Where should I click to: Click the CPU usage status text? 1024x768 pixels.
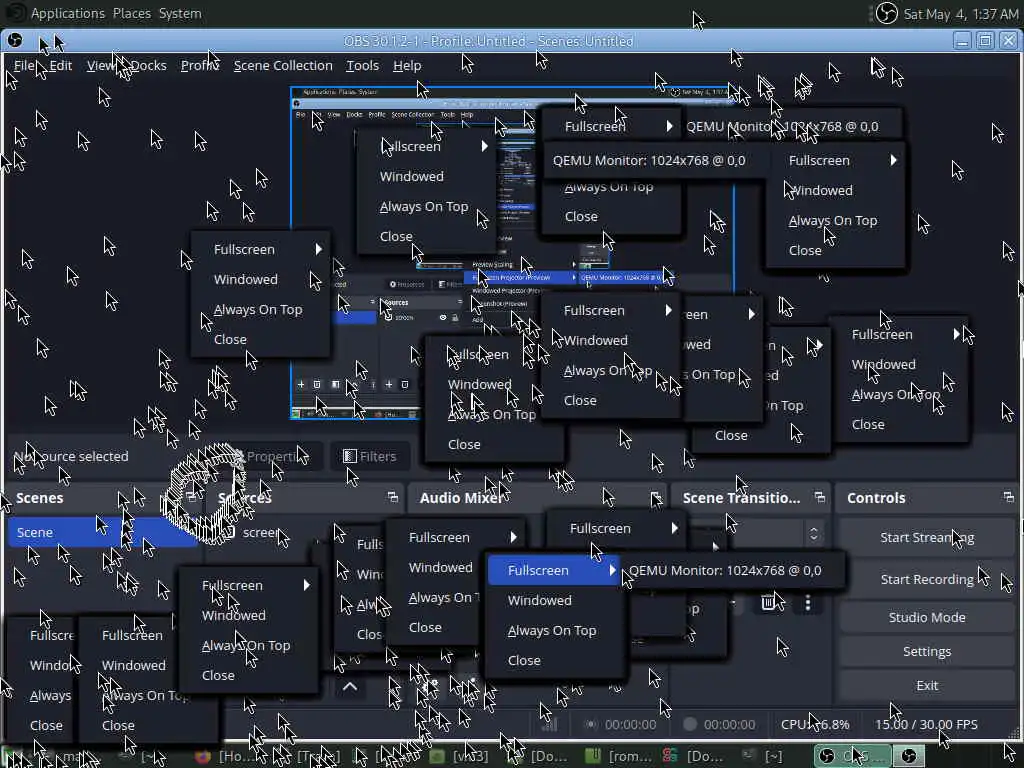coord(815,724)
